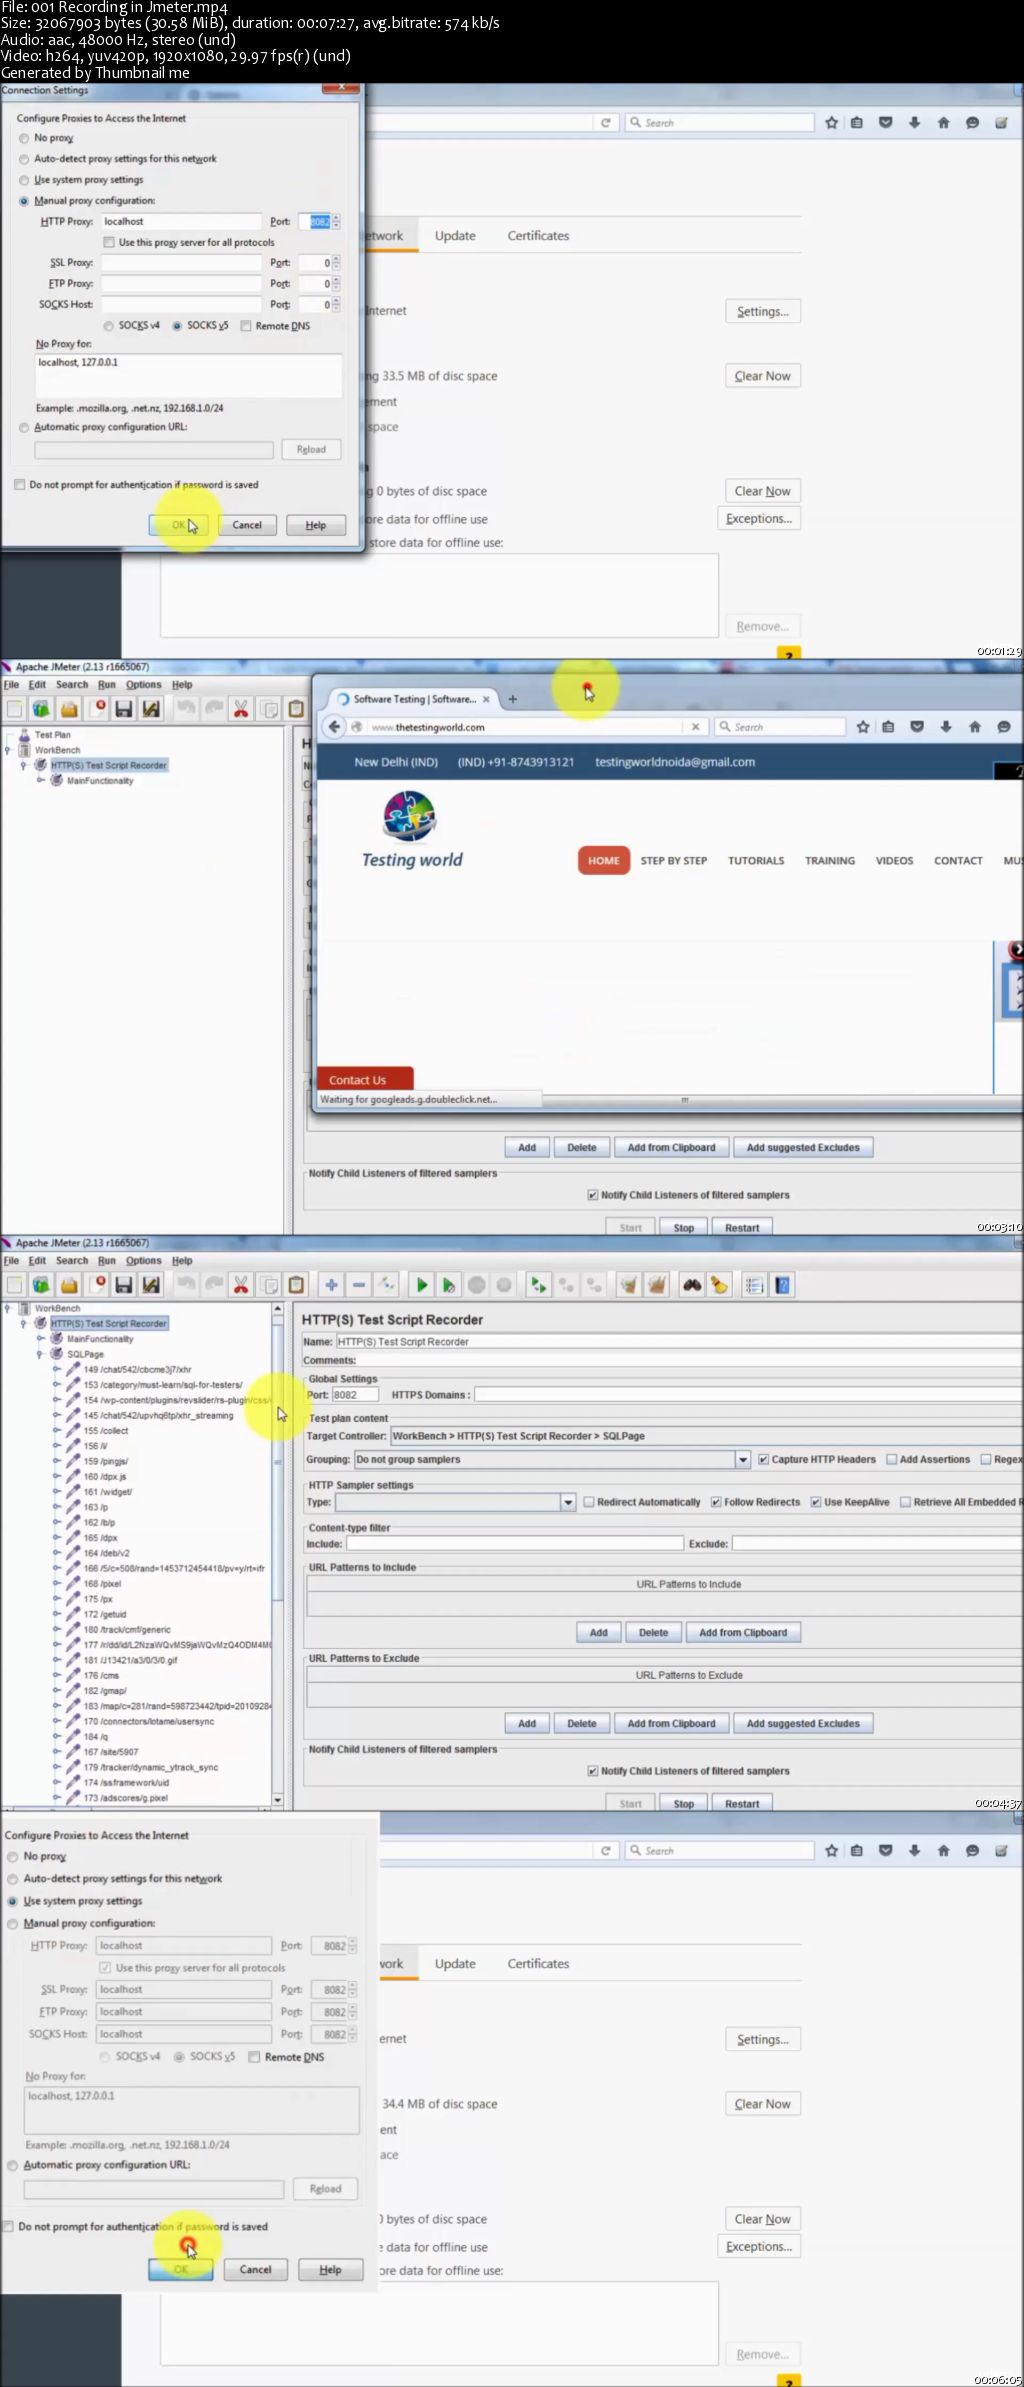
Task: Open the Grouping dropdown in the third frame's recorder panel
Action: [743, 1460]
